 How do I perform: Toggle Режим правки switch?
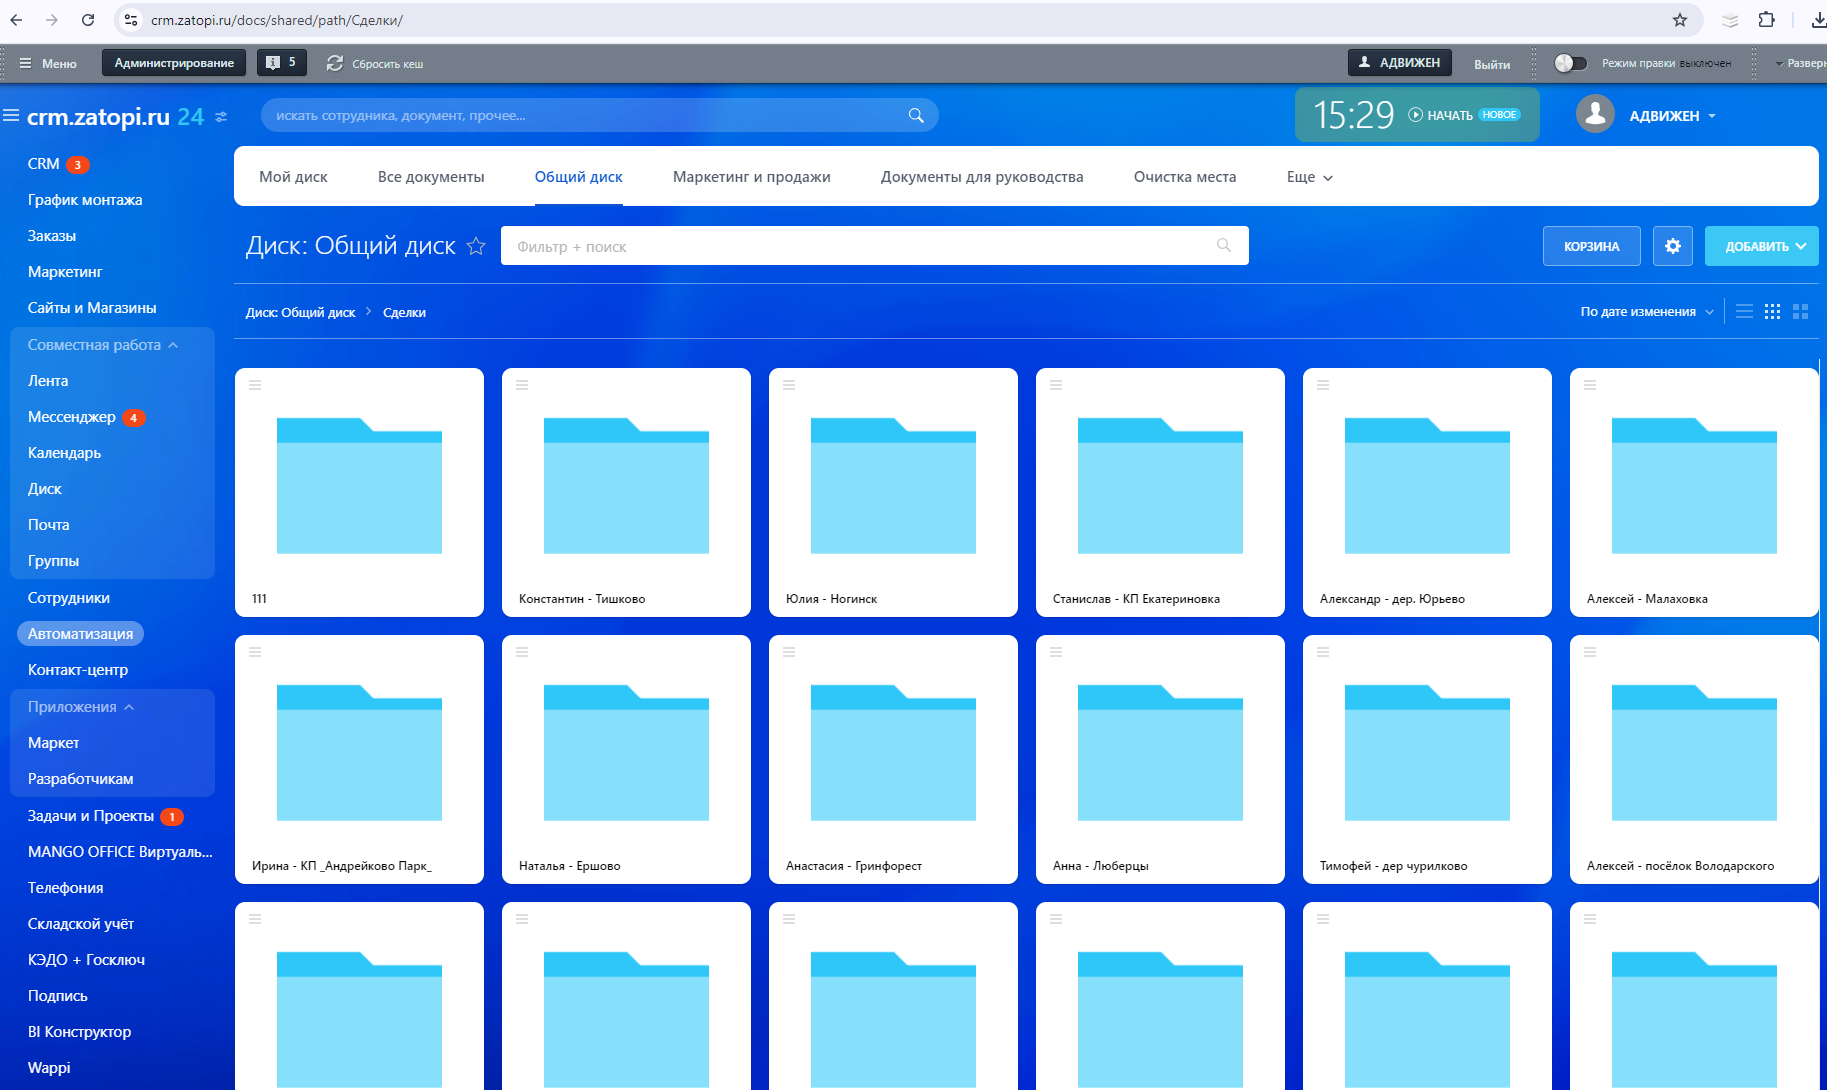1570,63
